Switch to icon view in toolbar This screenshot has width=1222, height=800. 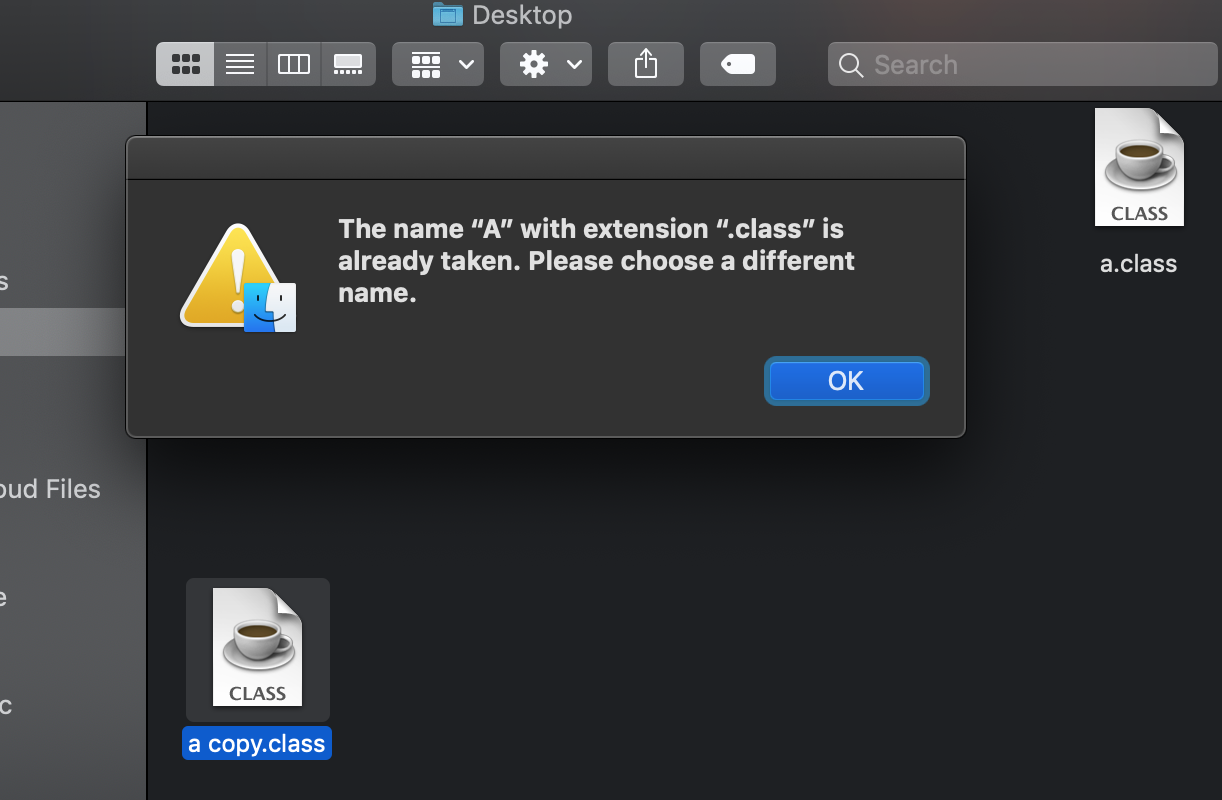[185, 65]
